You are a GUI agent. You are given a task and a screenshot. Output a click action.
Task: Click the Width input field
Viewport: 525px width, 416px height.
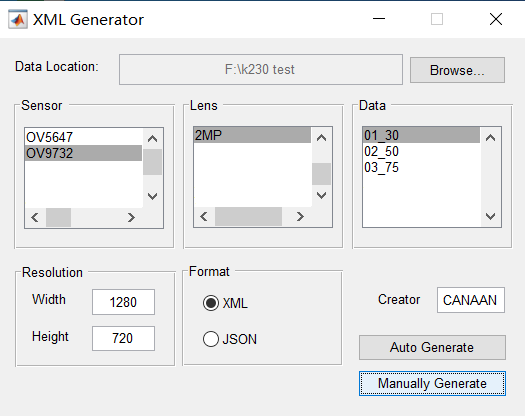(x=124, y=302)
